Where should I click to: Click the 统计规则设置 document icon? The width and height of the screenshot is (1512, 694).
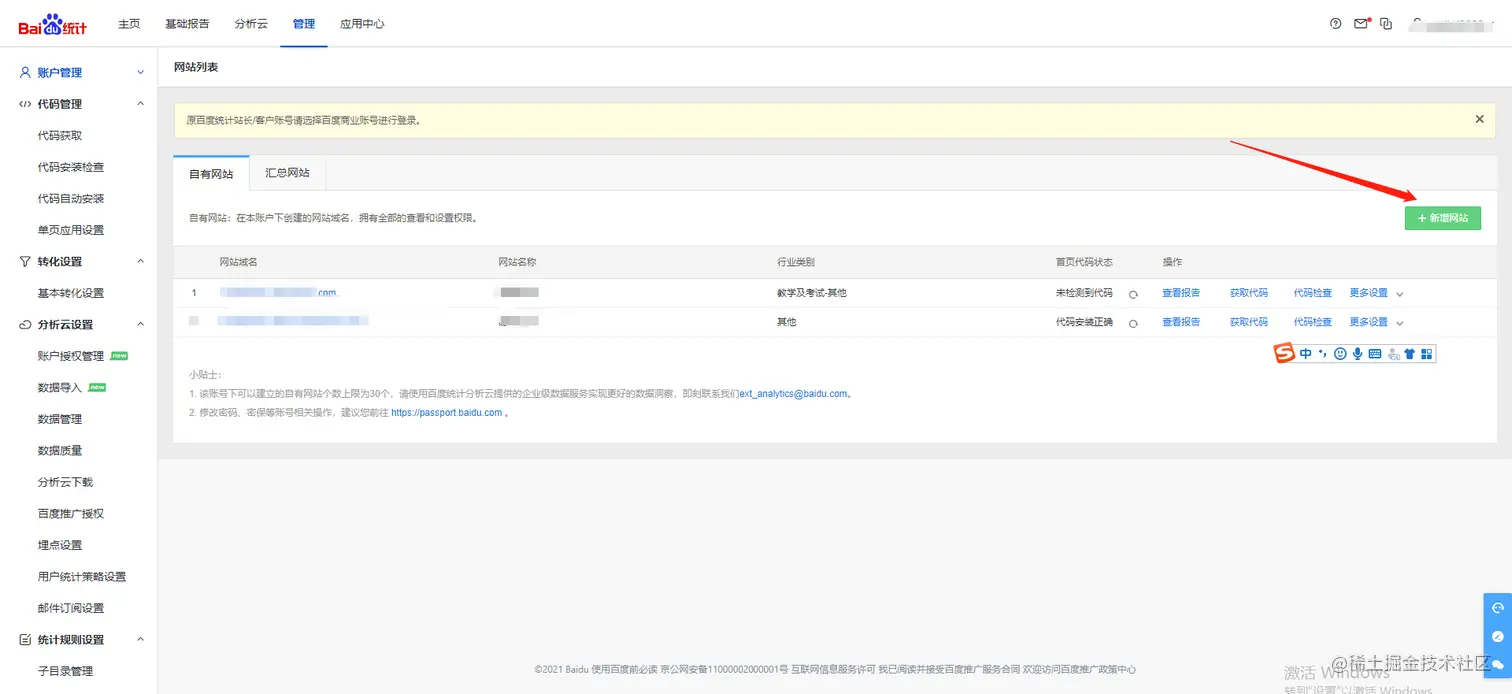pyautogui.click(x=26, y=640)
